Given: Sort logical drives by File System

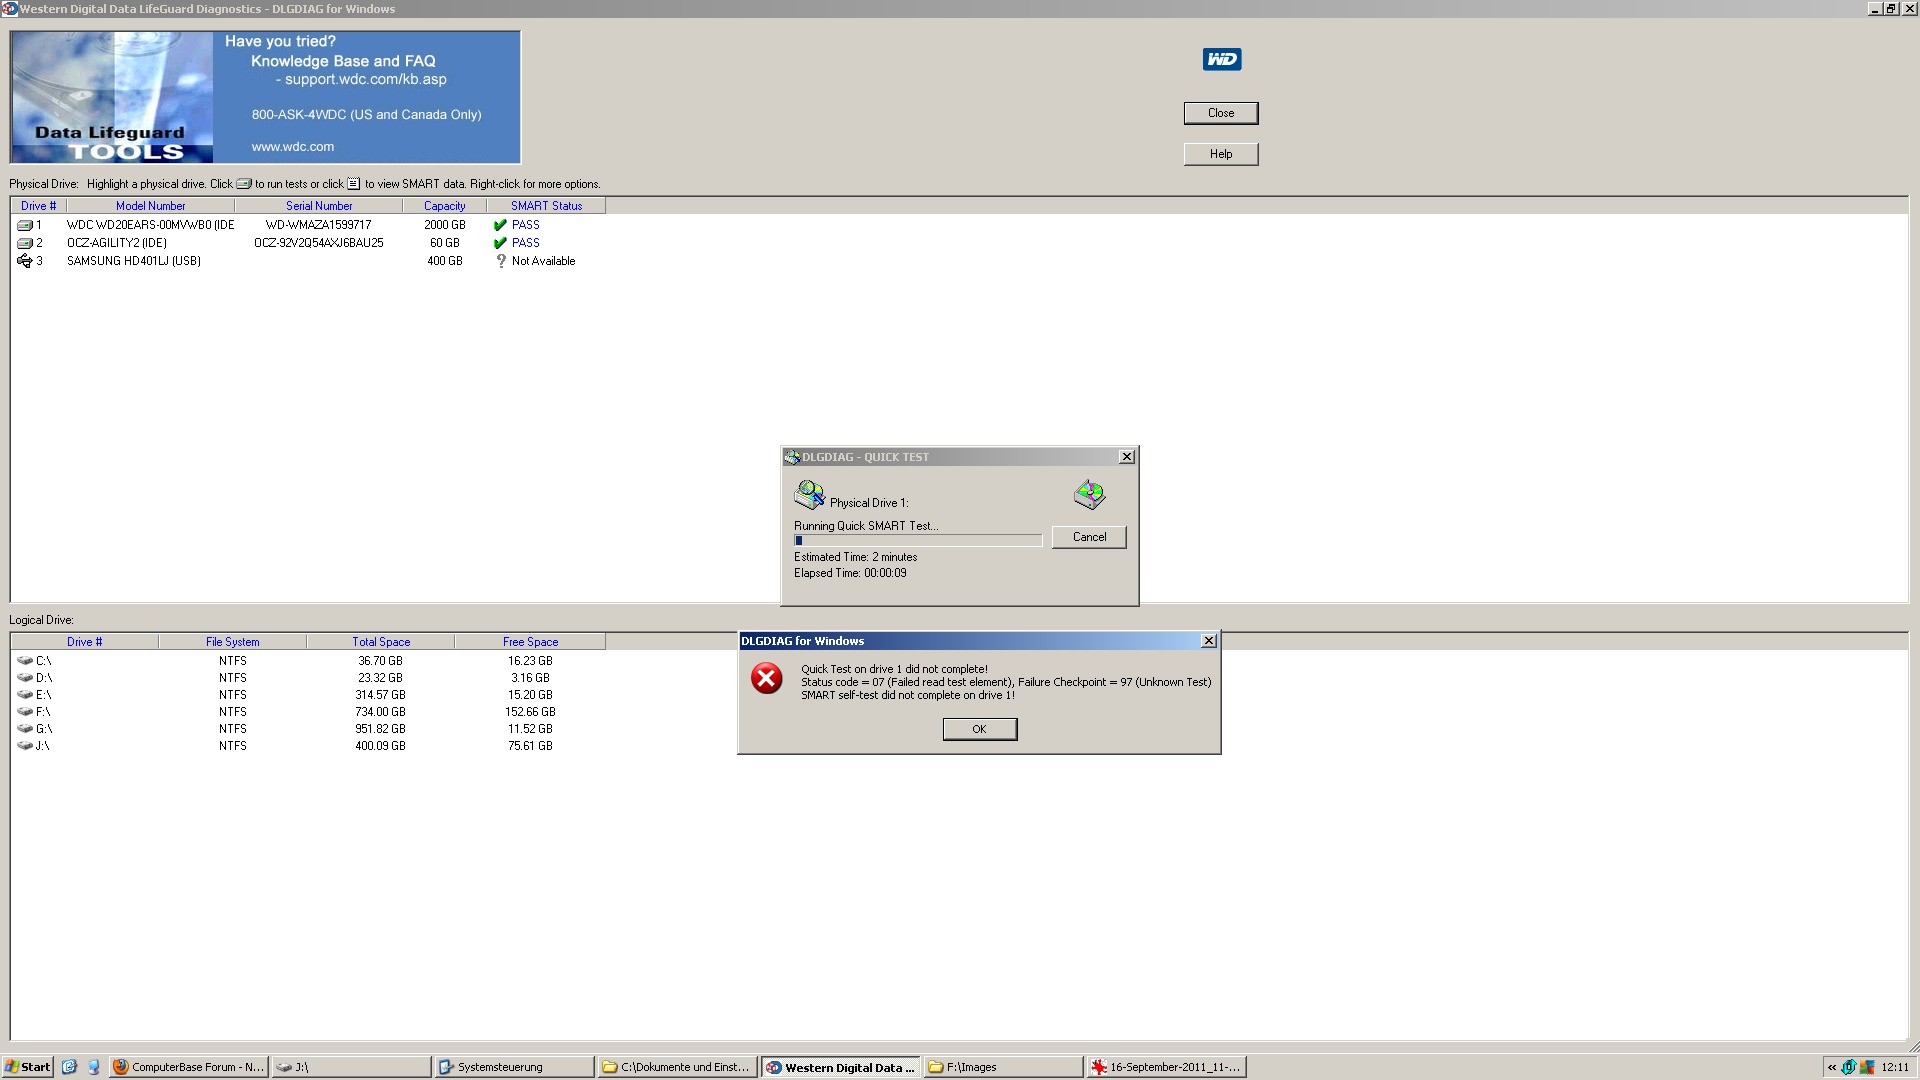Looking at the screenshot, I should 233,642.
